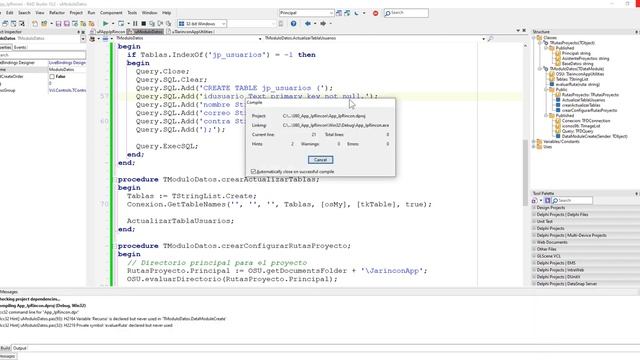The width and height of the screenshot is (640, 360).
Task: Open the Project menu
Action: pyautogui.click(x=76, y=13)
